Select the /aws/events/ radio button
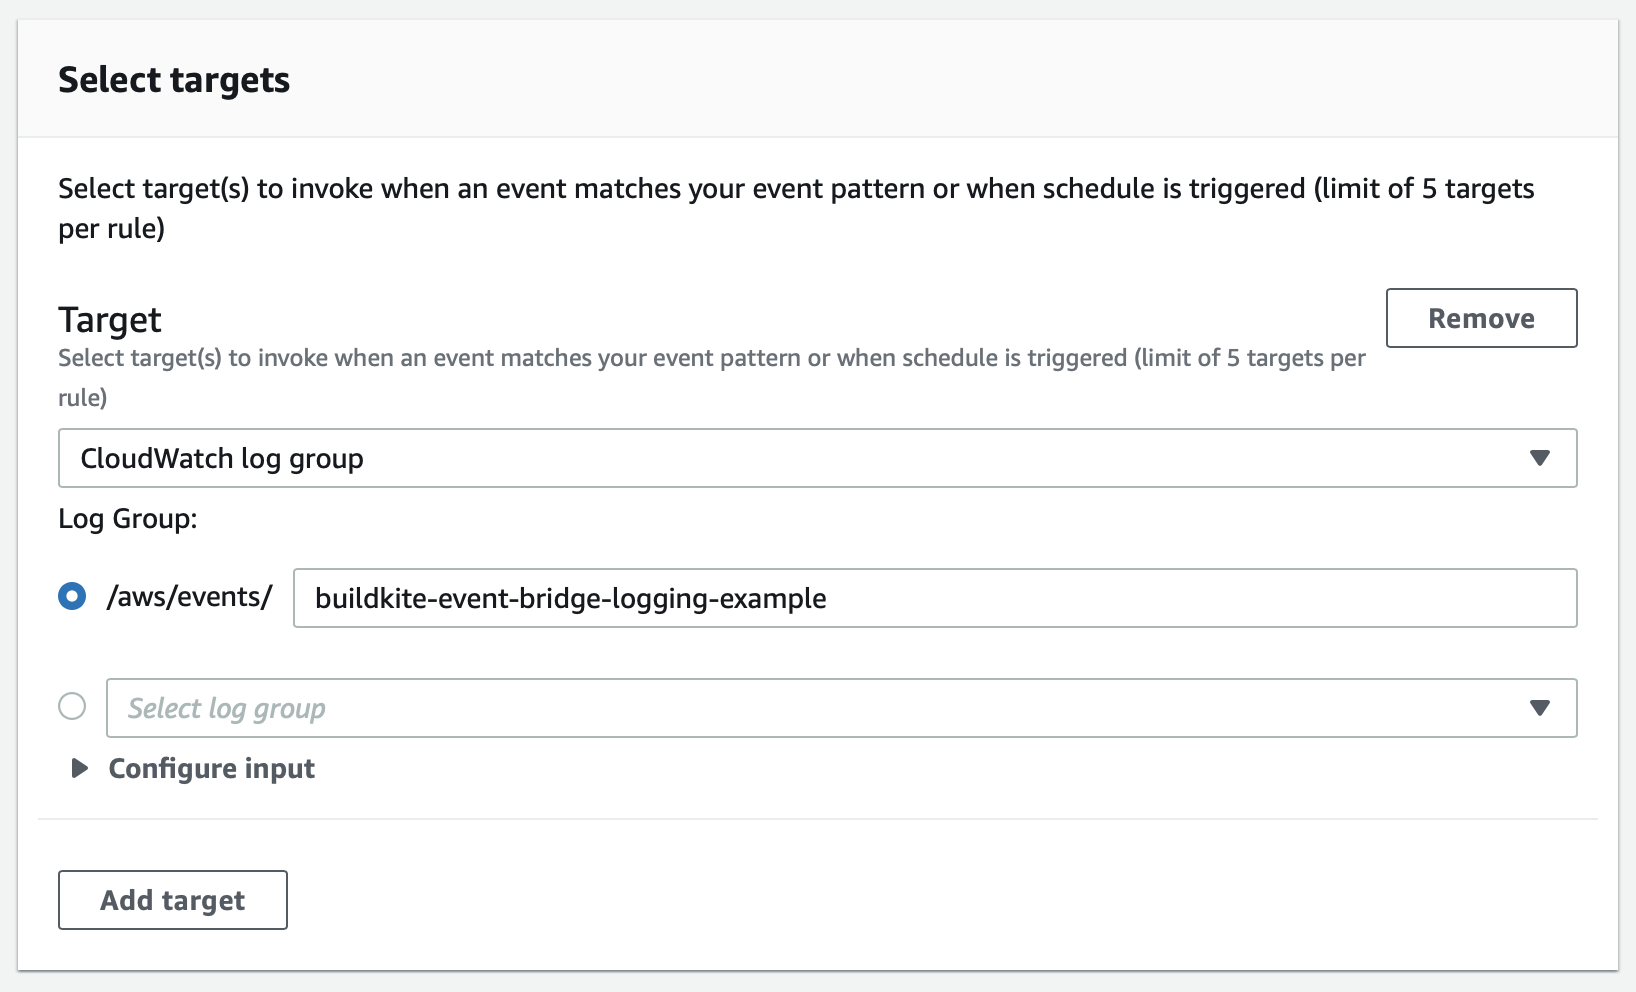 tap(72, 596)
